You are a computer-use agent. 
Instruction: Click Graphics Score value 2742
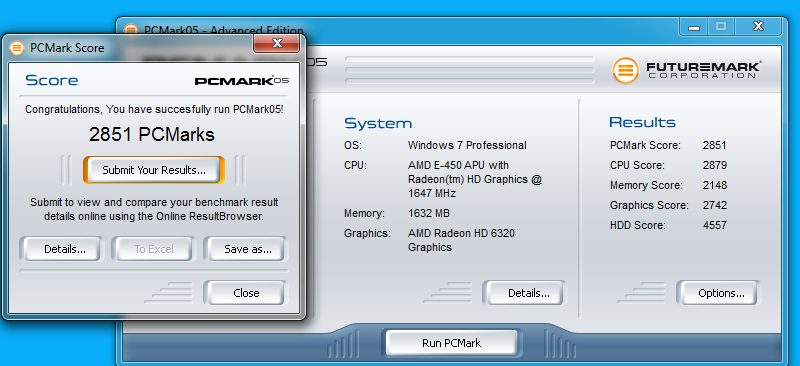click(x=714, y=205)
